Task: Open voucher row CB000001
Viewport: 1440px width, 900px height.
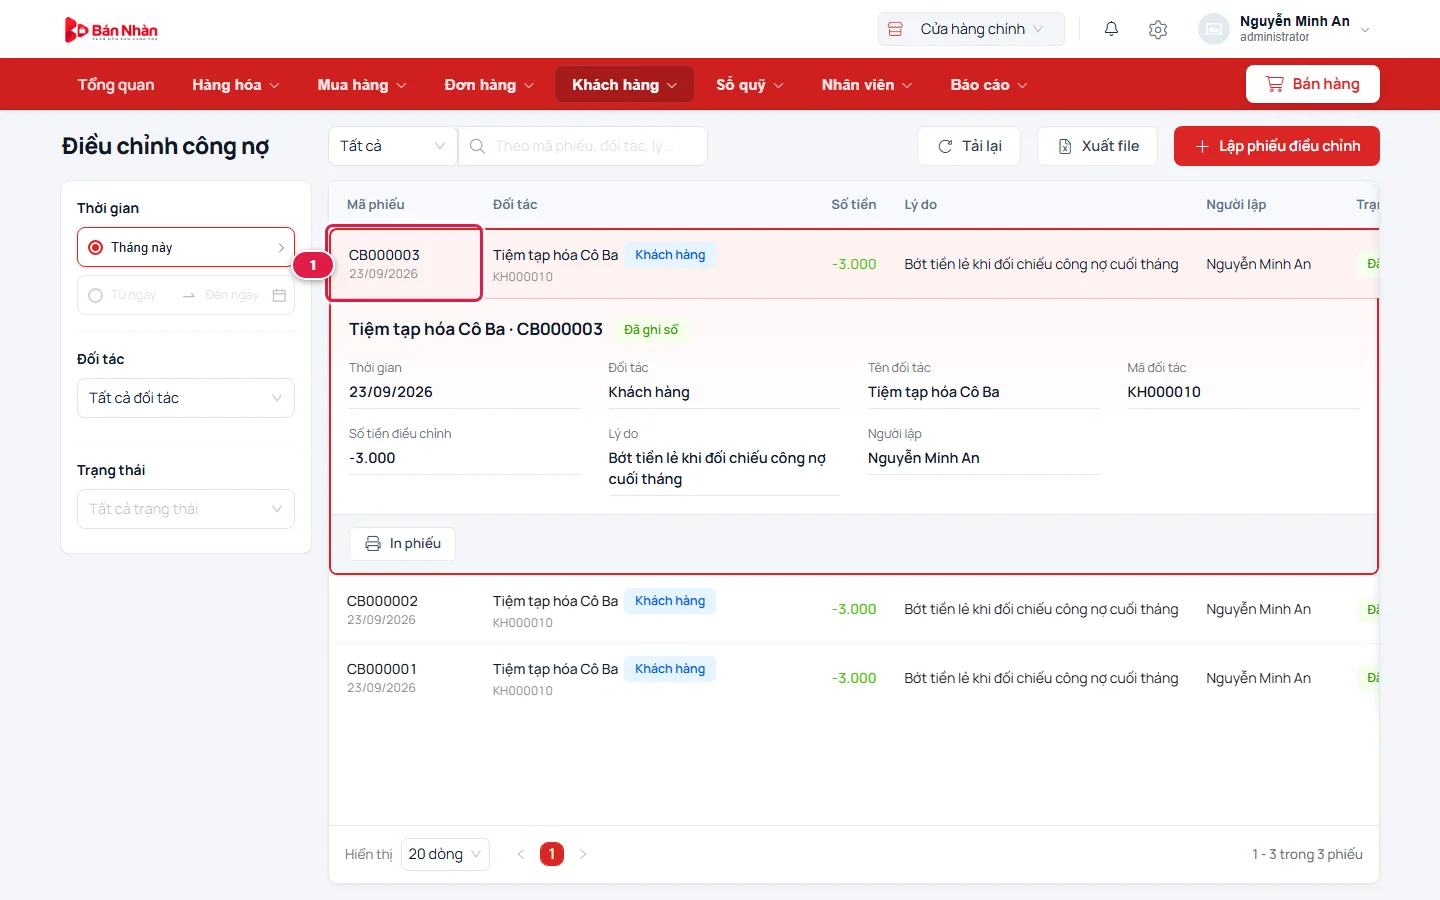Action: click(x=854, y=678)
